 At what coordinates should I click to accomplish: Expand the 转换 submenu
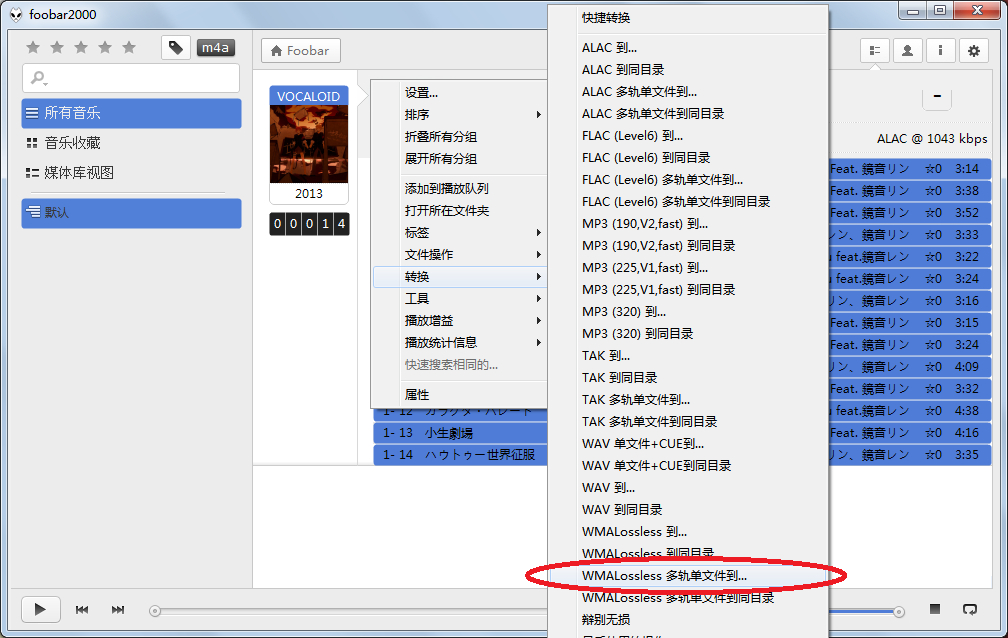pos(460,277)
